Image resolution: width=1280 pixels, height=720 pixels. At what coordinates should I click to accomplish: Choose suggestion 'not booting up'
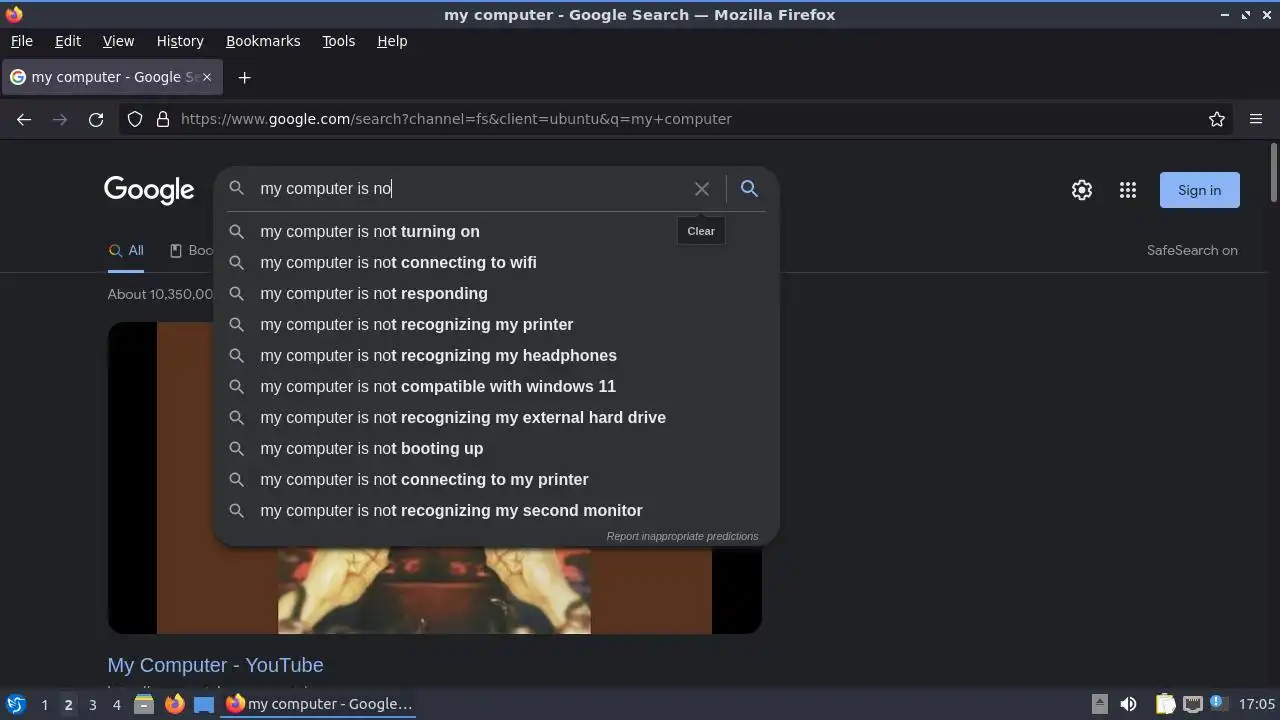[x=497, y=448]
